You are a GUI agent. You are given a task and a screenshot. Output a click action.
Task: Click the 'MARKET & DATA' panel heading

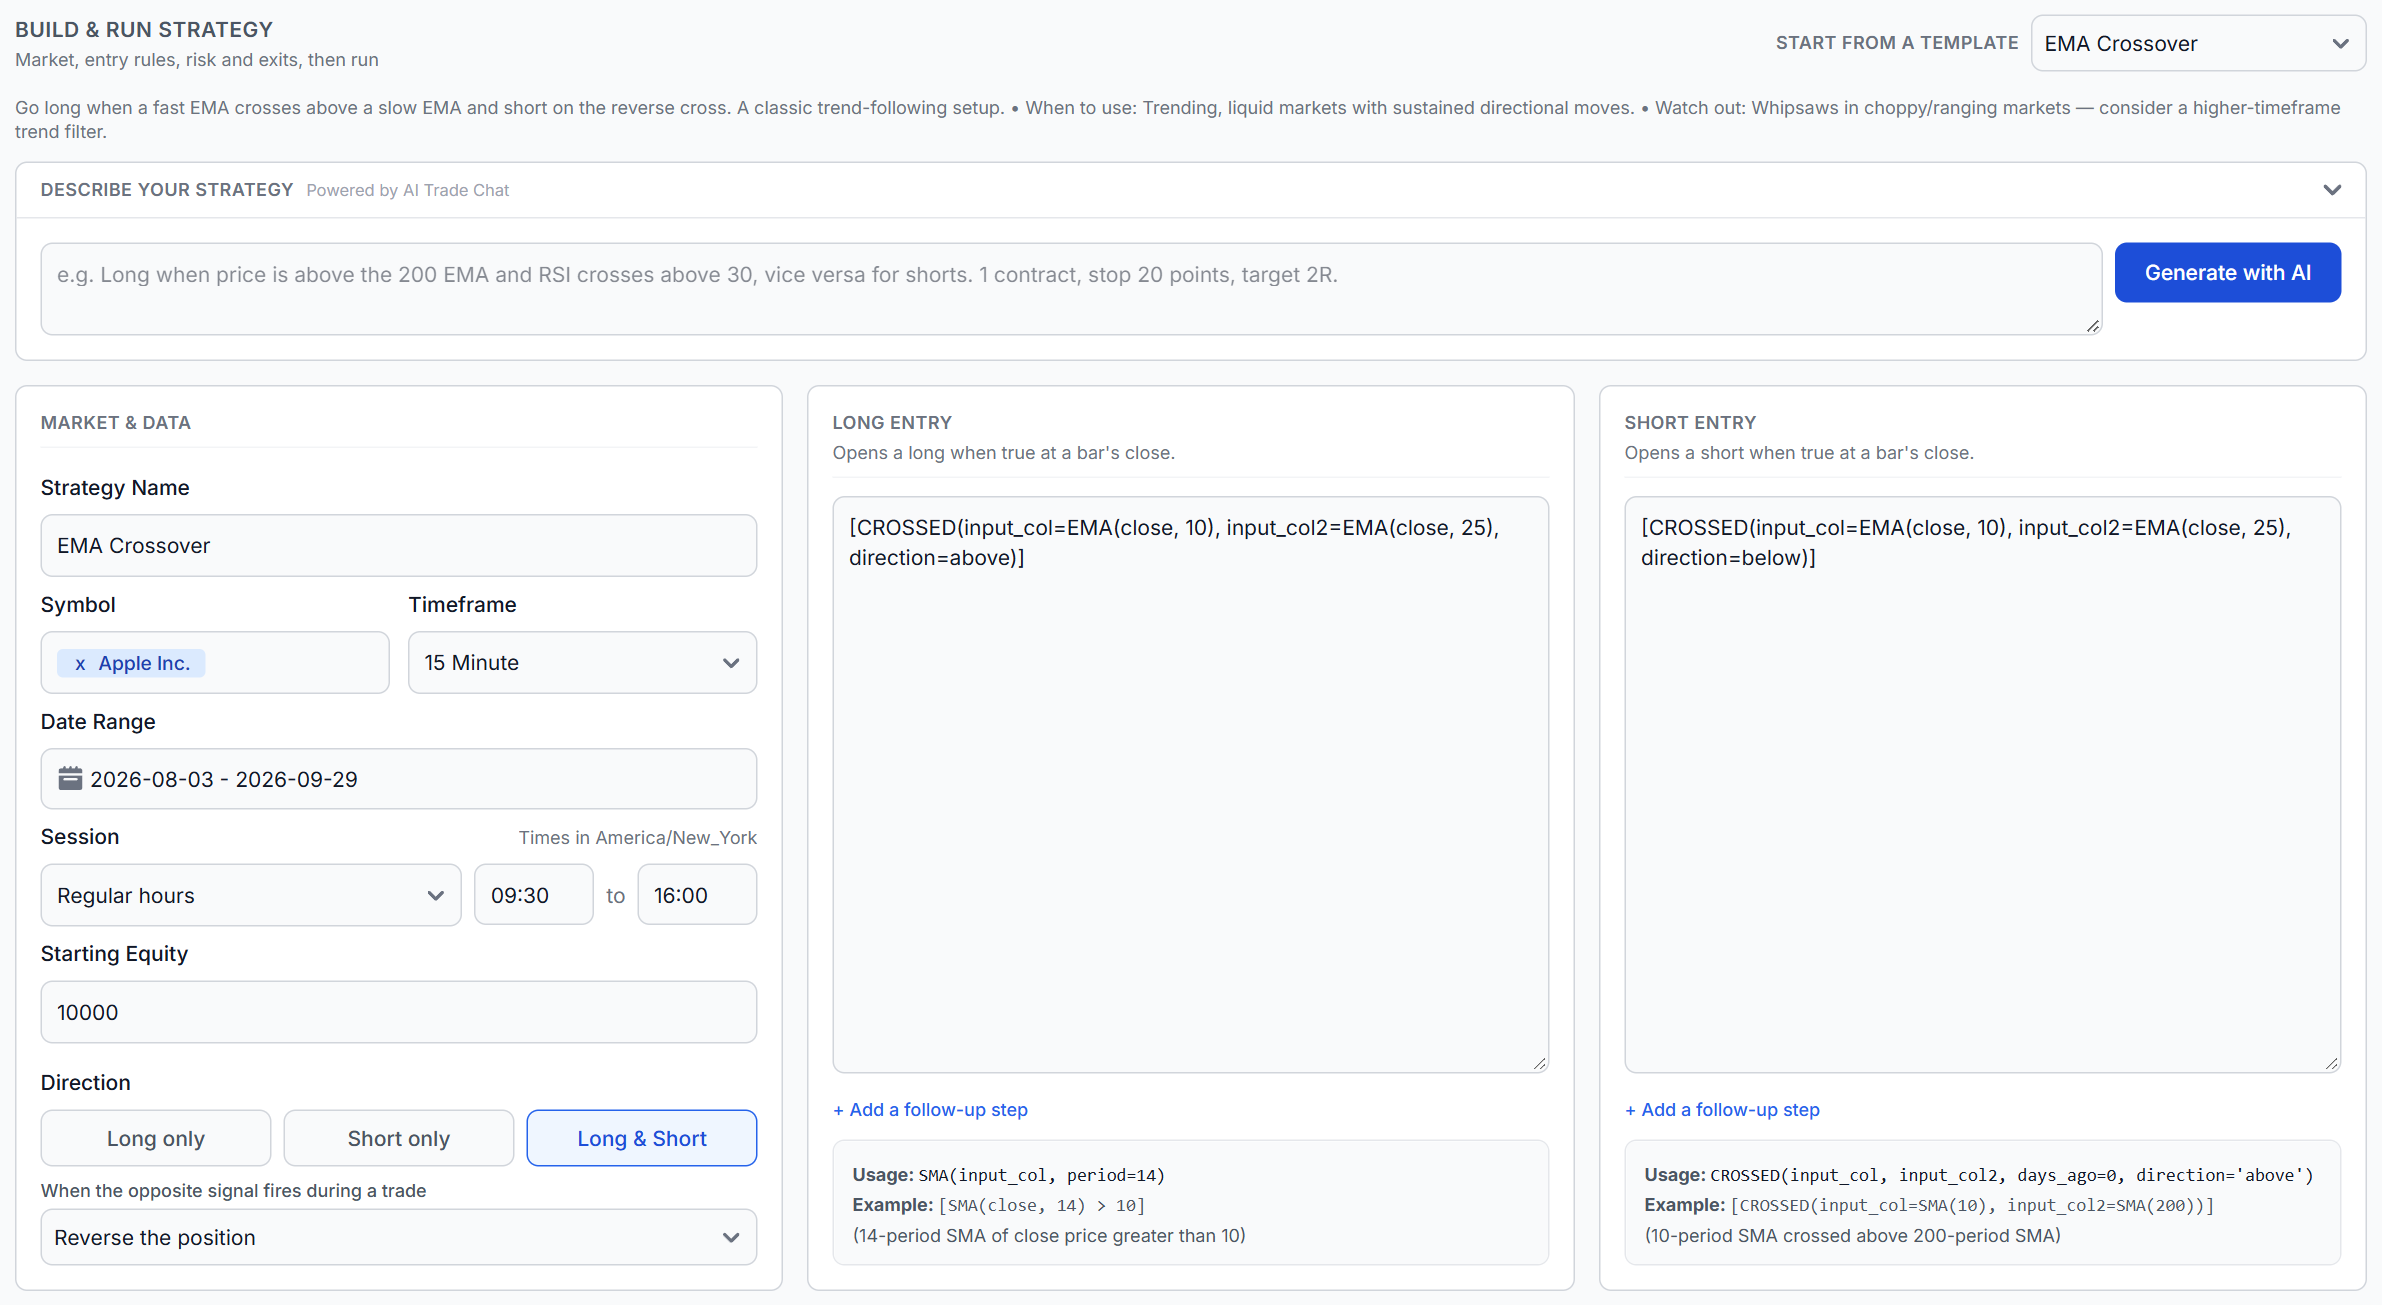pos(116,422)
